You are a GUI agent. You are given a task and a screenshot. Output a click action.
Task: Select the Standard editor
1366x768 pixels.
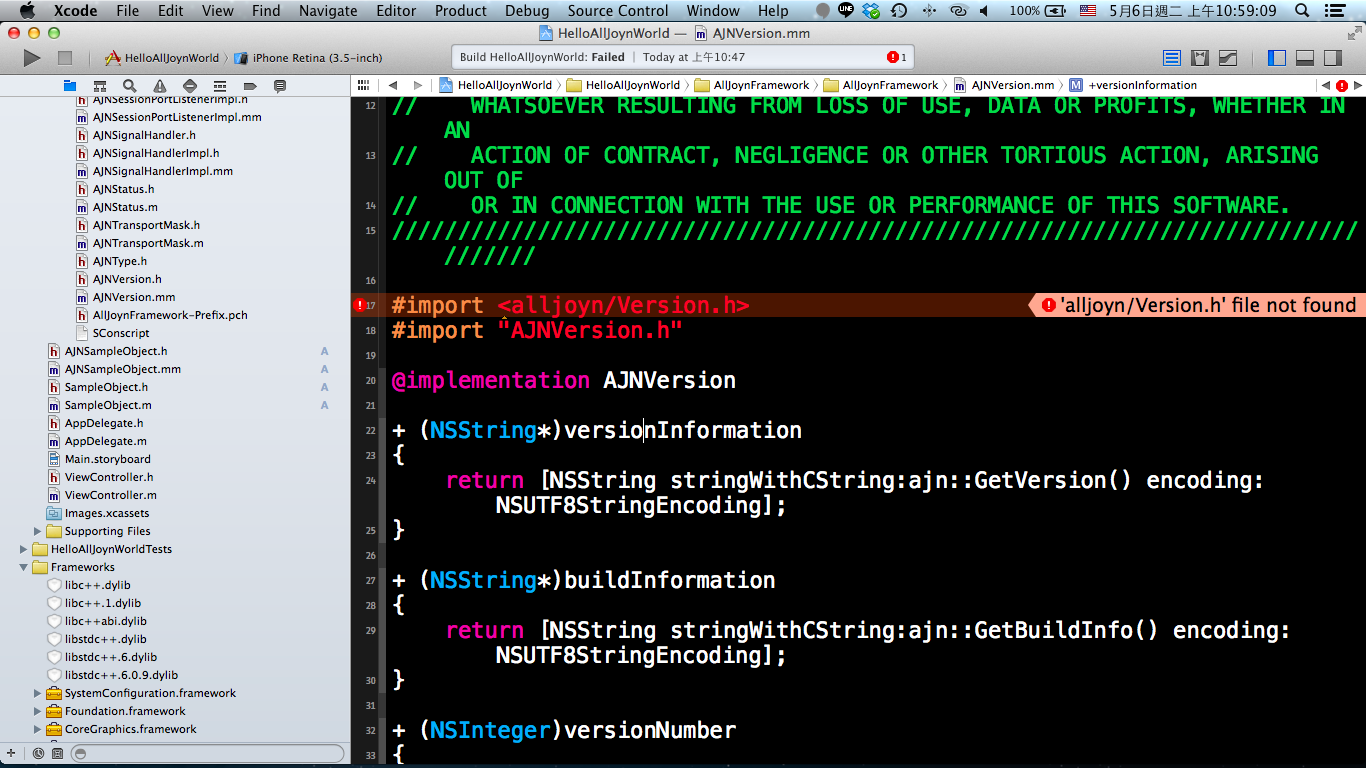(x=1172, y=58)
